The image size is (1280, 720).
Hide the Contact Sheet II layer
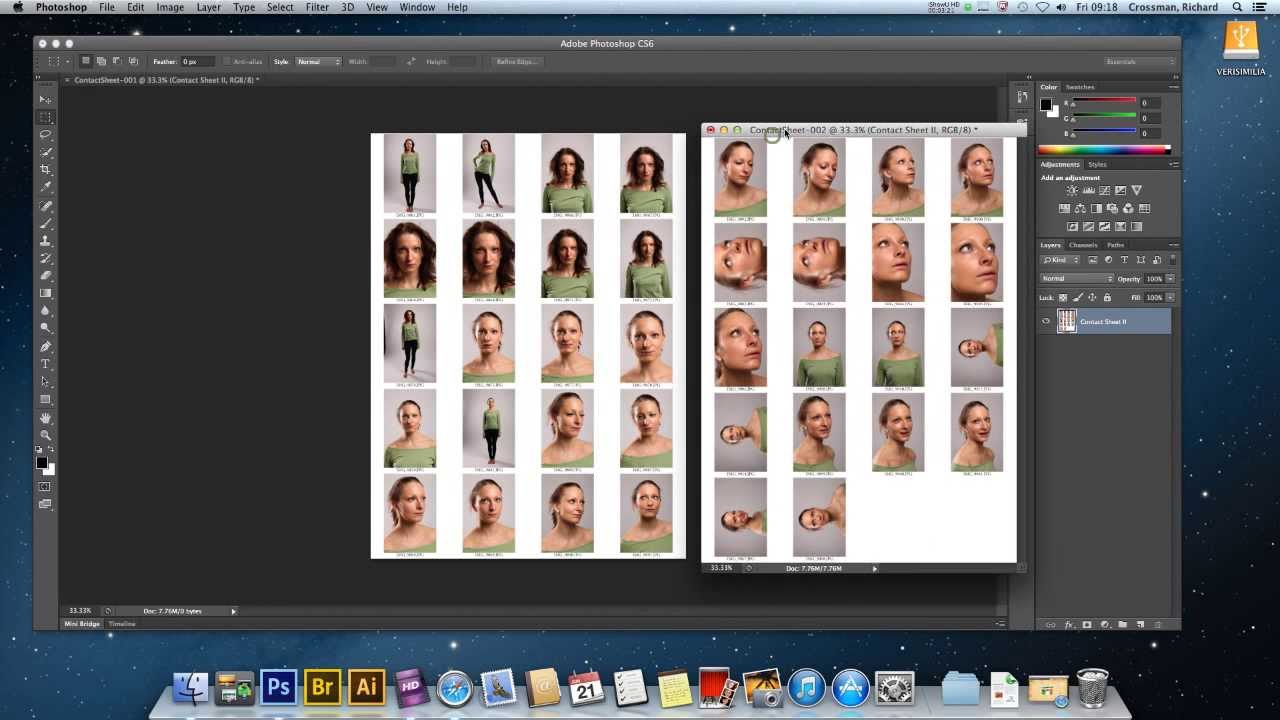[x=1046, y=321]
